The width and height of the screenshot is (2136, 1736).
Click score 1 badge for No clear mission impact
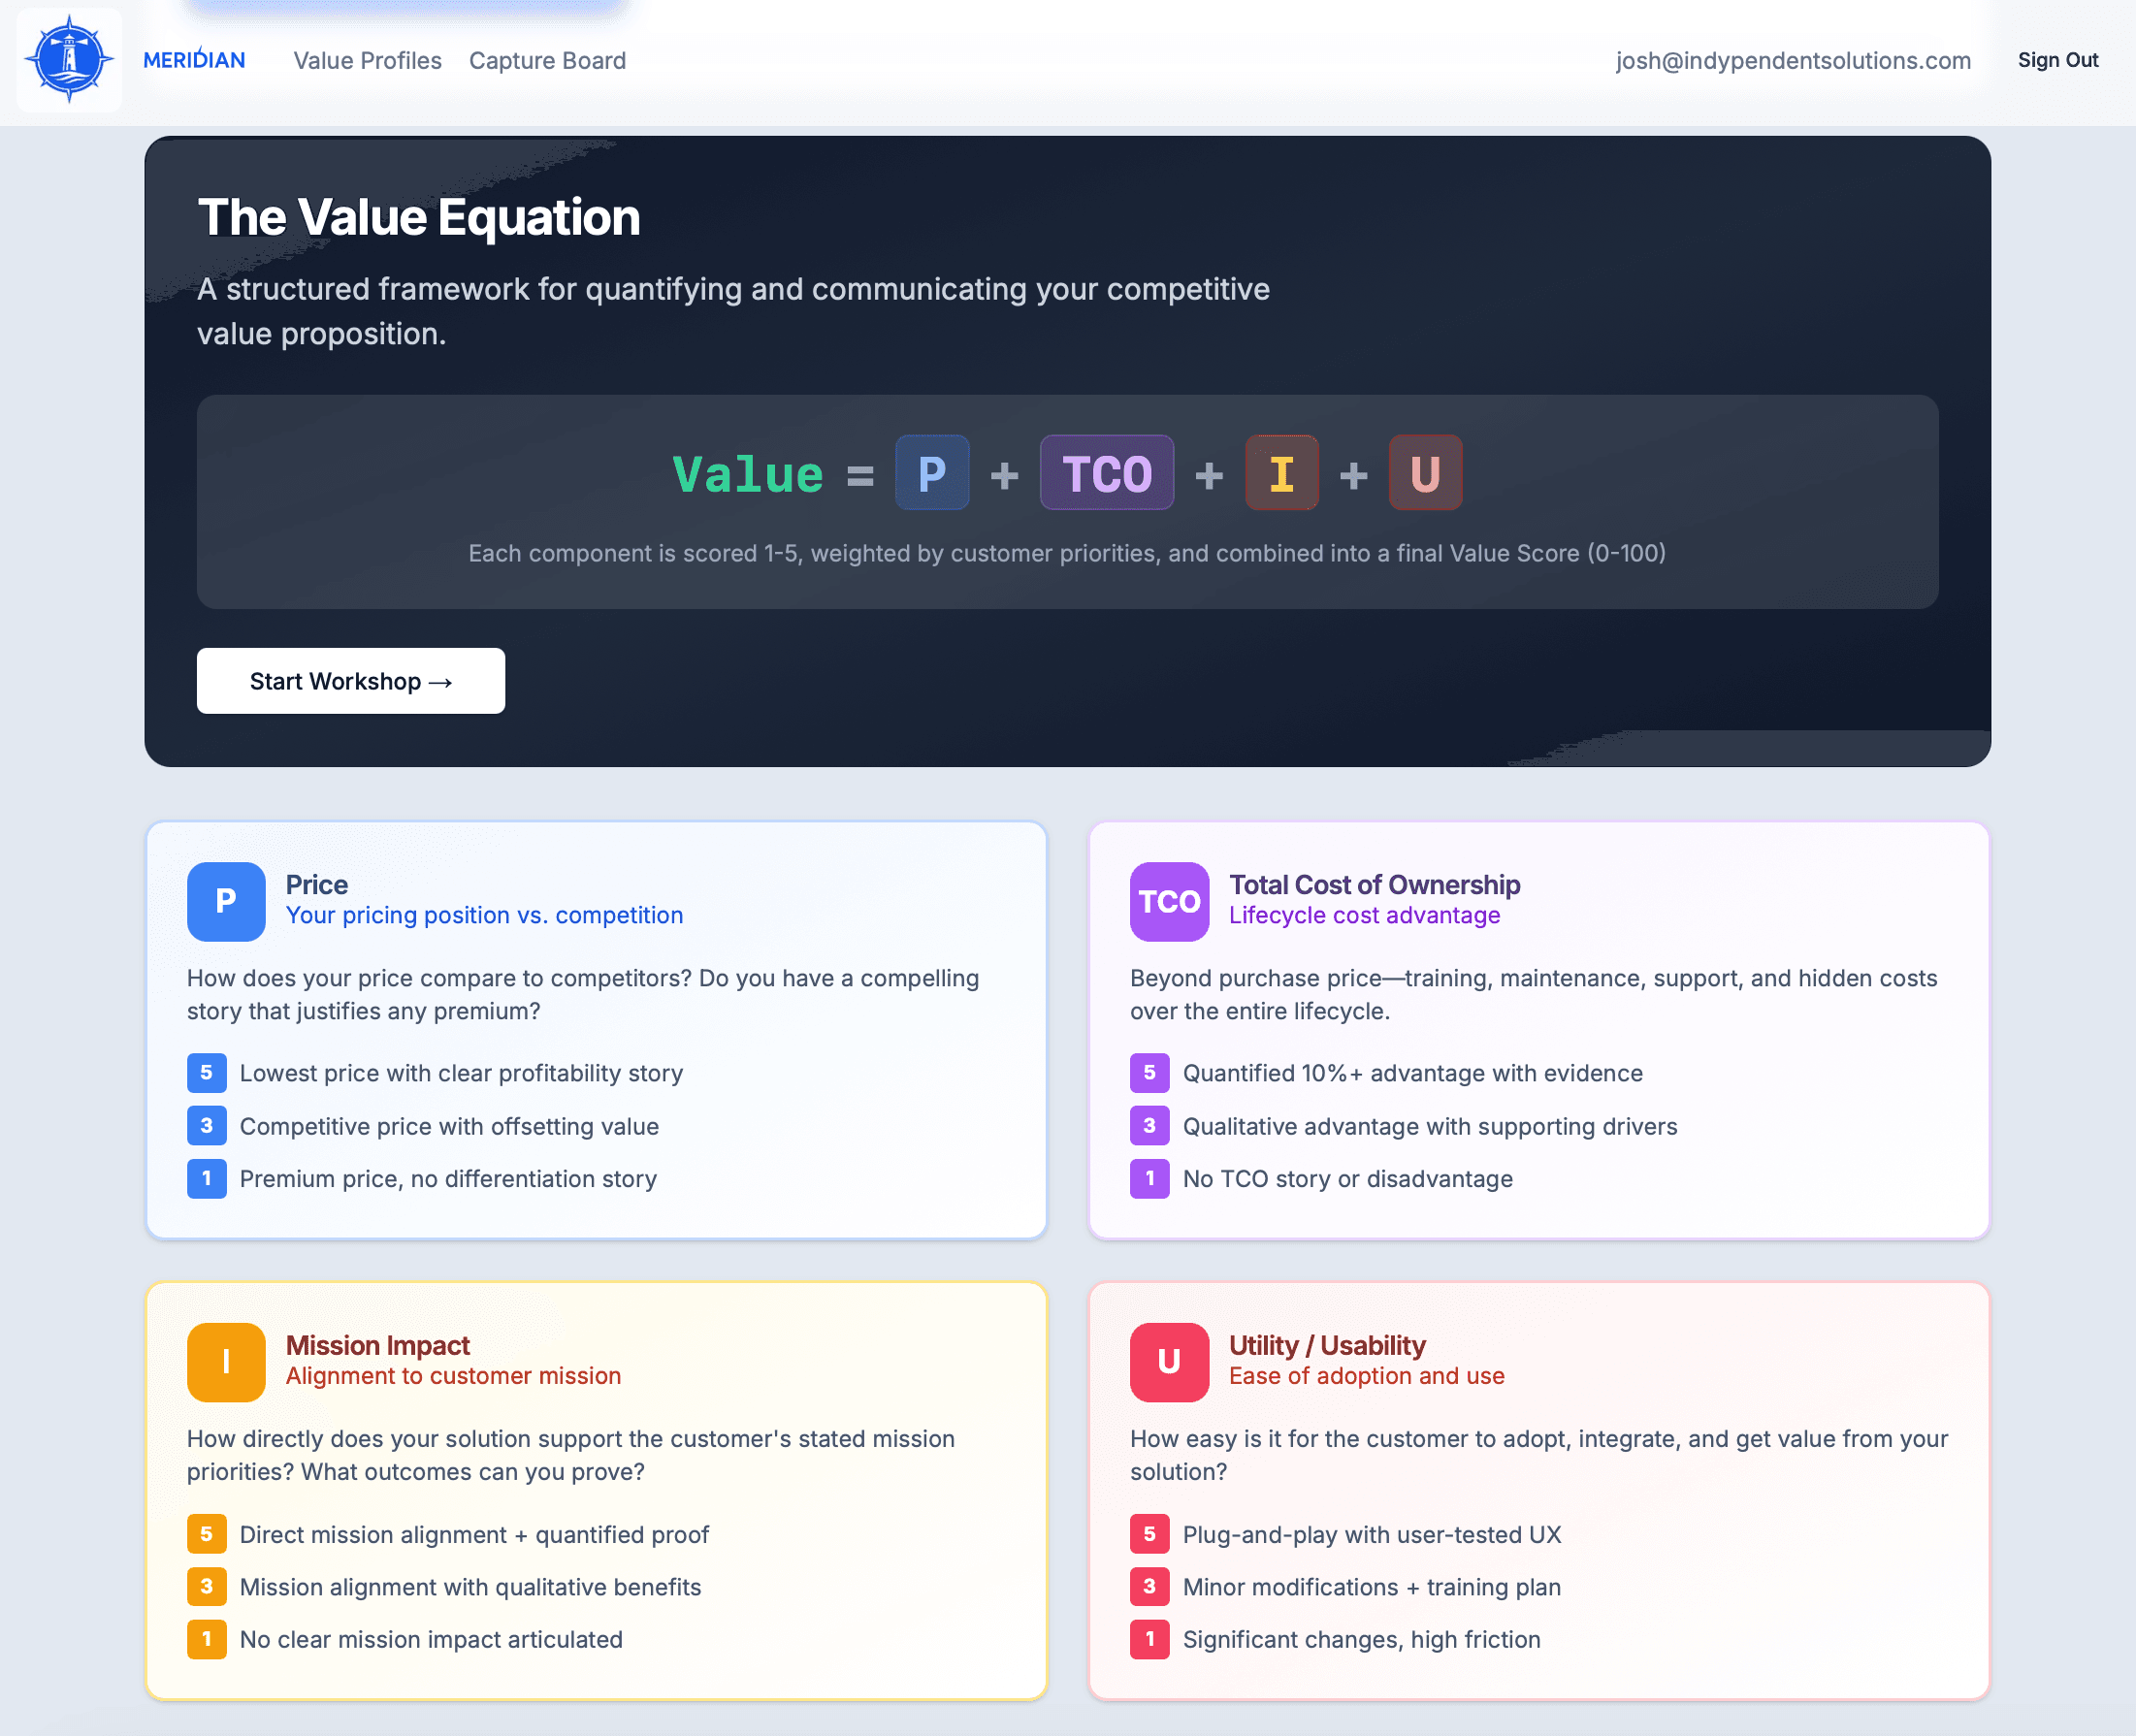click(206, 1639)
